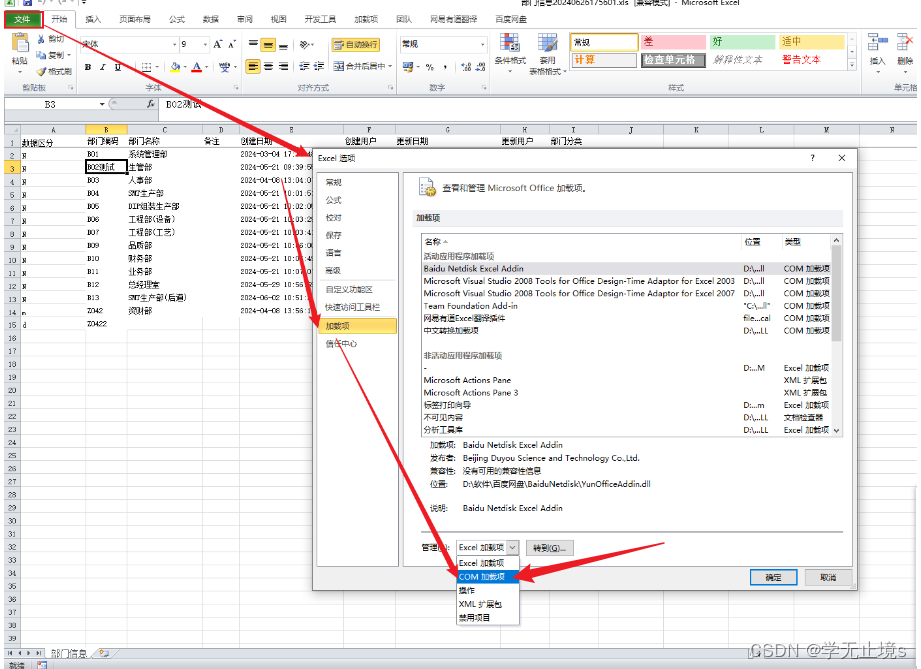Screen dimensions: 921x669
Task: Click the 取消 button in Excel Options
Action: point(828,577)
